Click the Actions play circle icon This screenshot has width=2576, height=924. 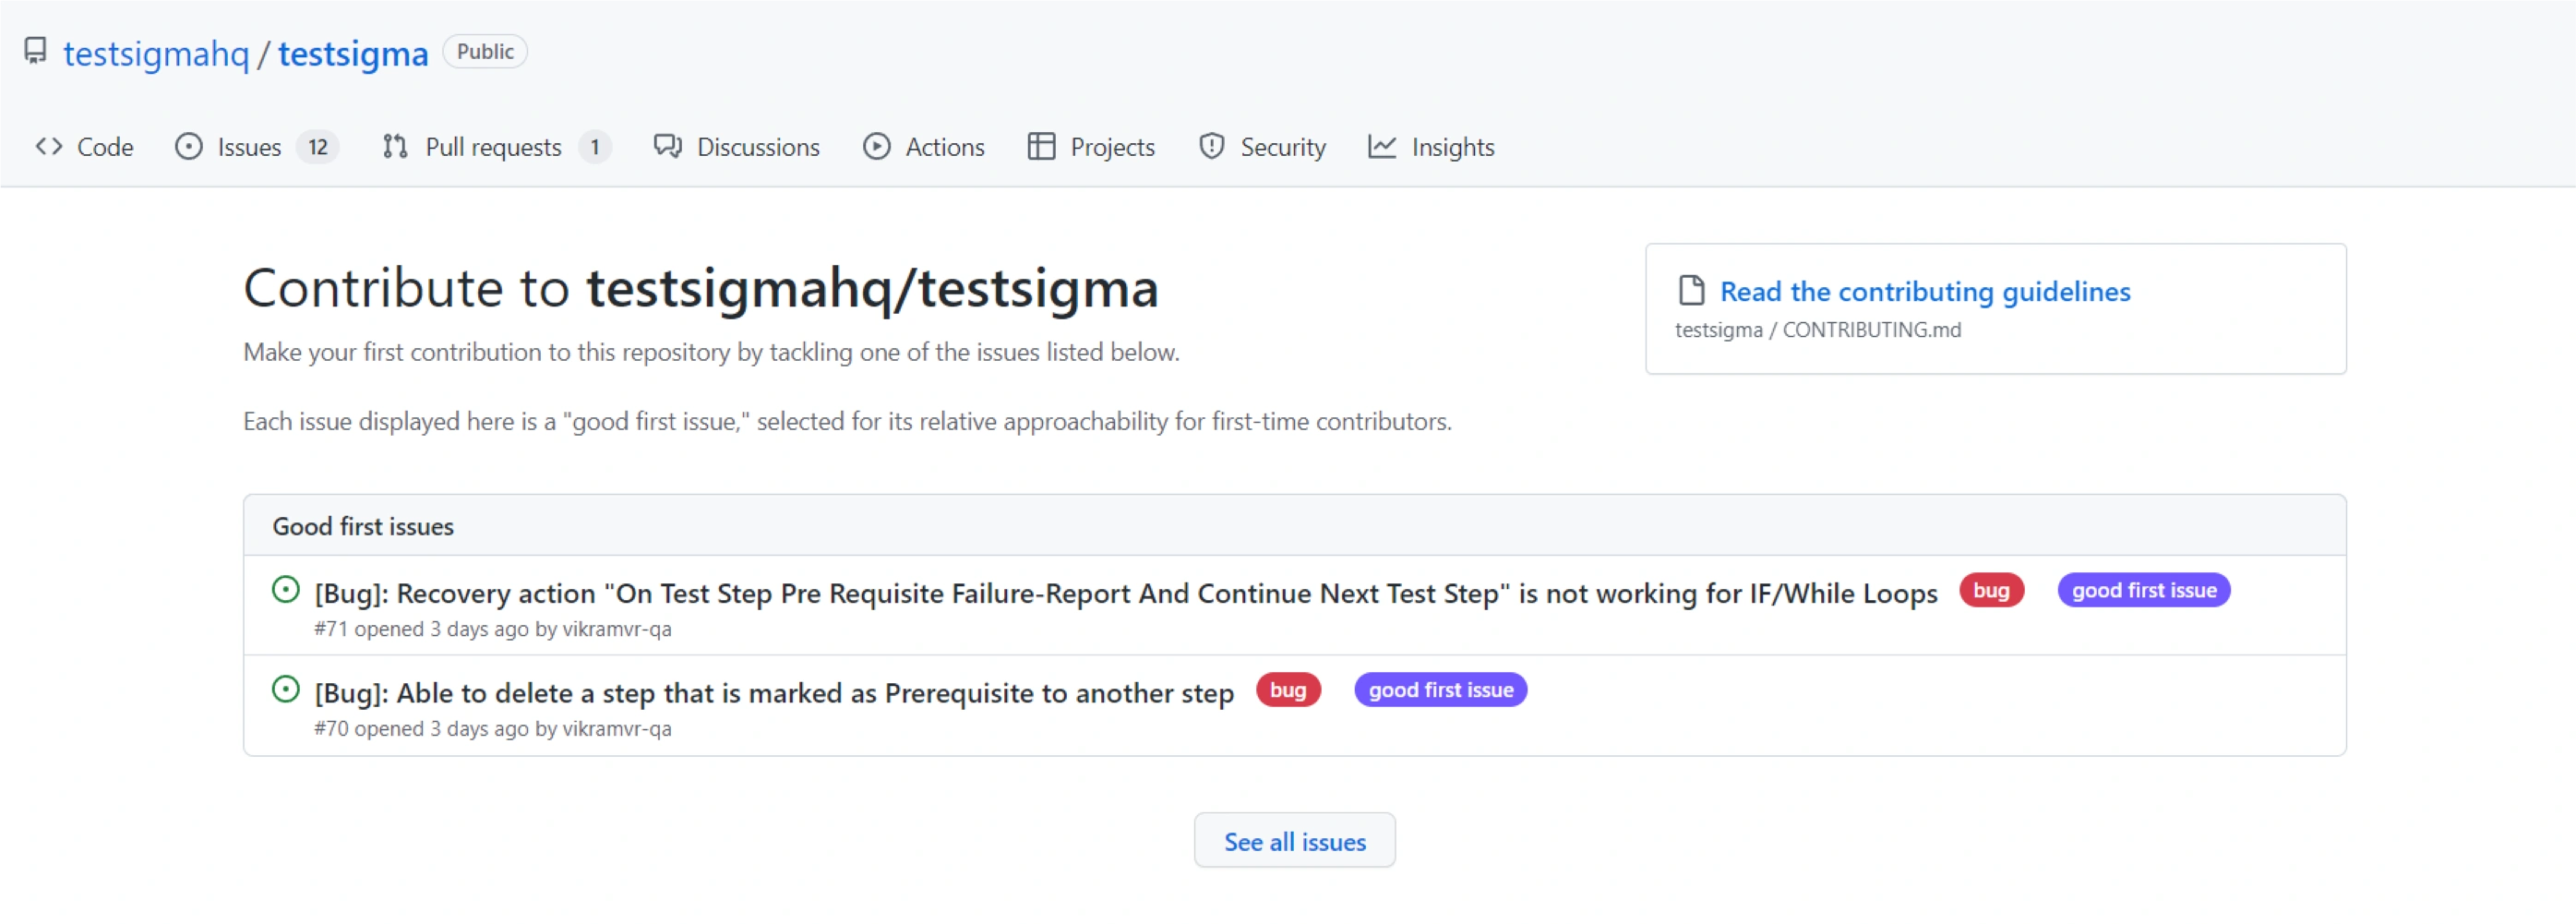[x=876, y=147]
